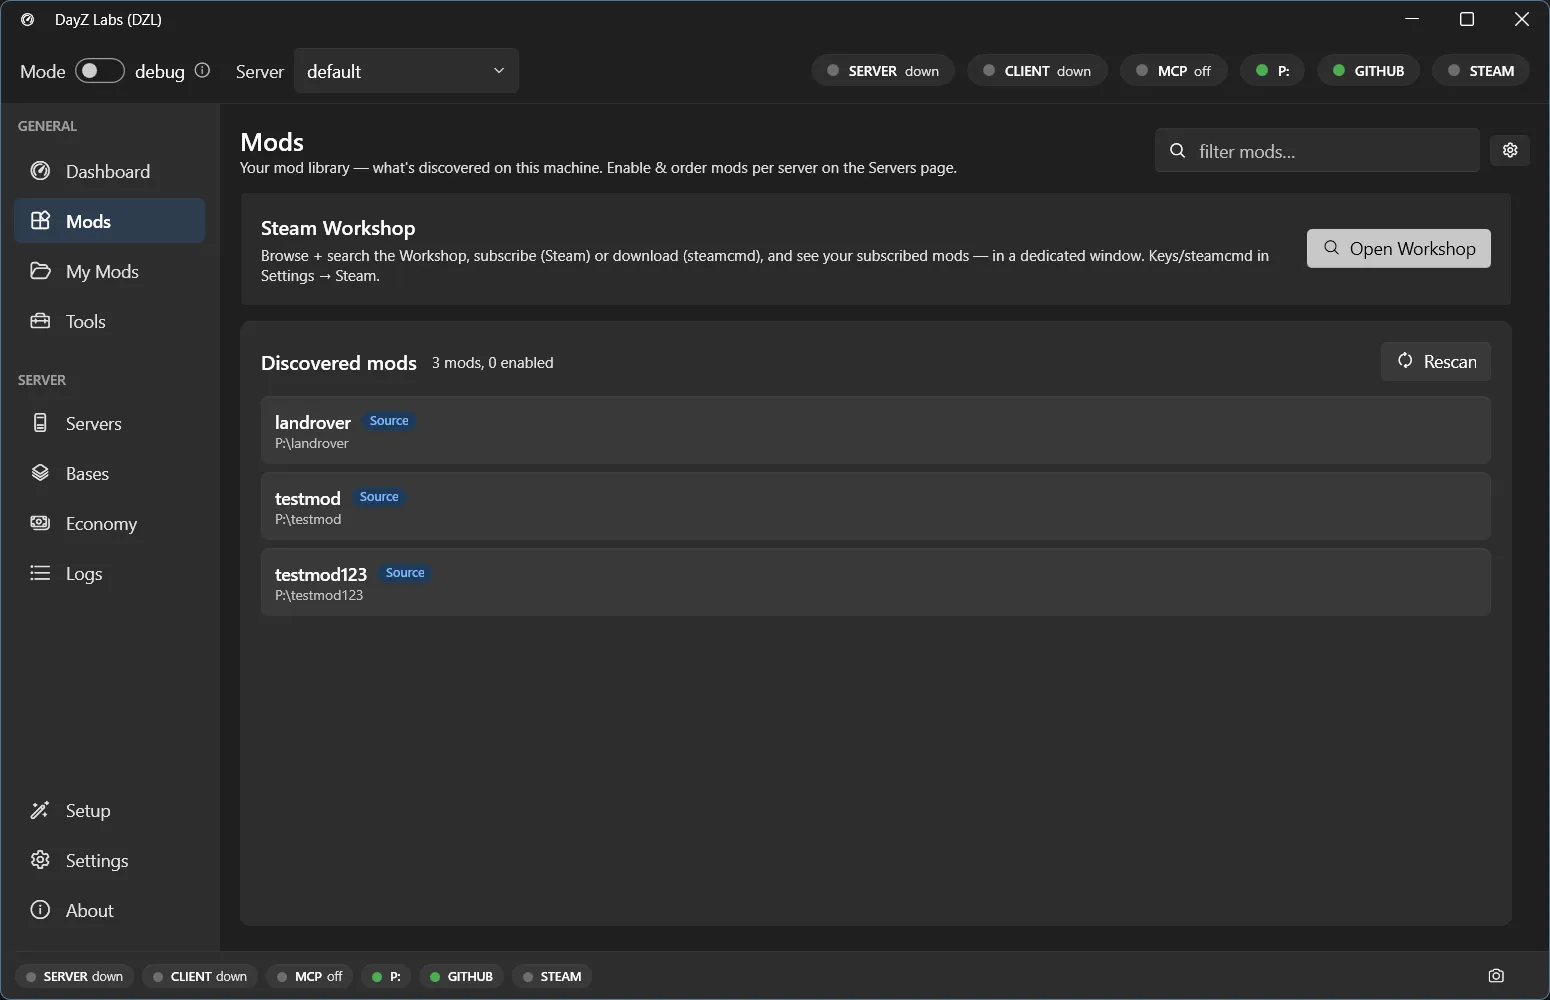Click bottom bar P: indicator
The width and height of the screenshot is (1550, 1000).
click(386, 976)
